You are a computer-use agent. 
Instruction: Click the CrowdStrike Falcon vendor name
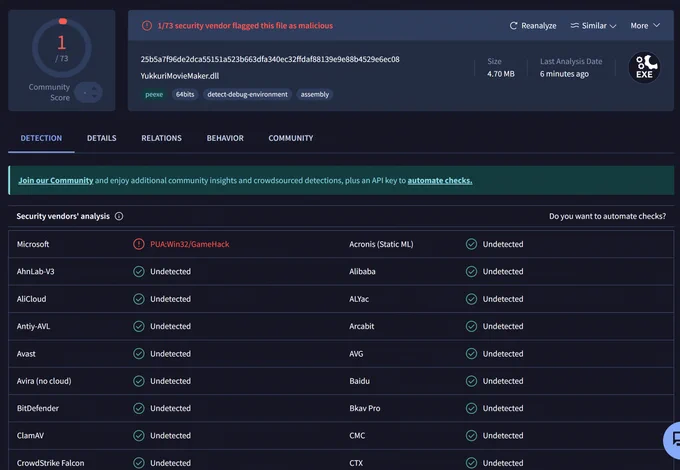50,463
